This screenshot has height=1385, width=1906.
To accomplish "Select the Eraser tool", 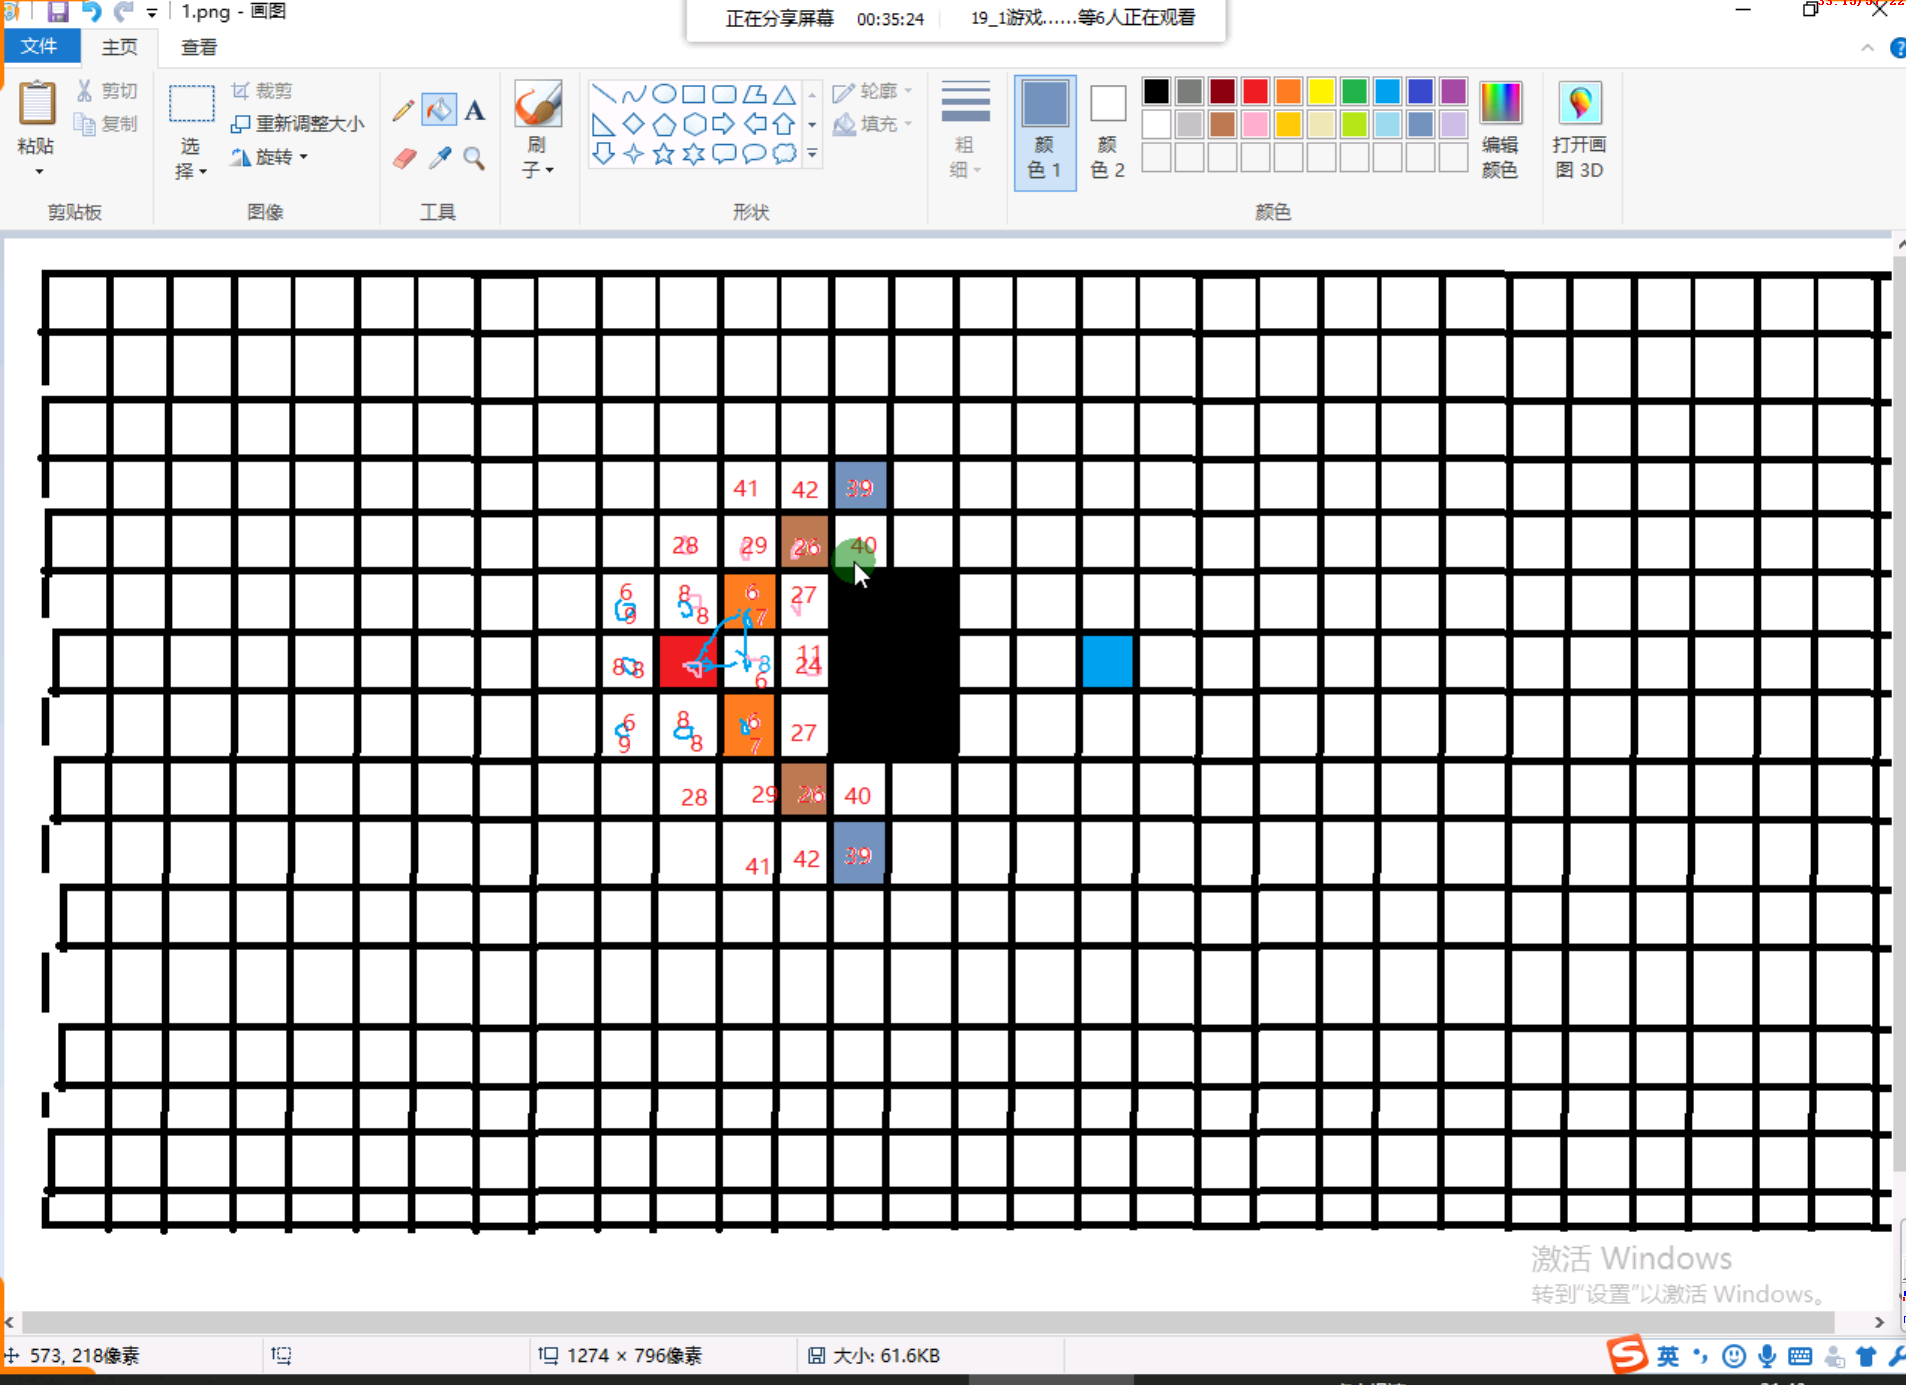I will click(x=404, y=158).
